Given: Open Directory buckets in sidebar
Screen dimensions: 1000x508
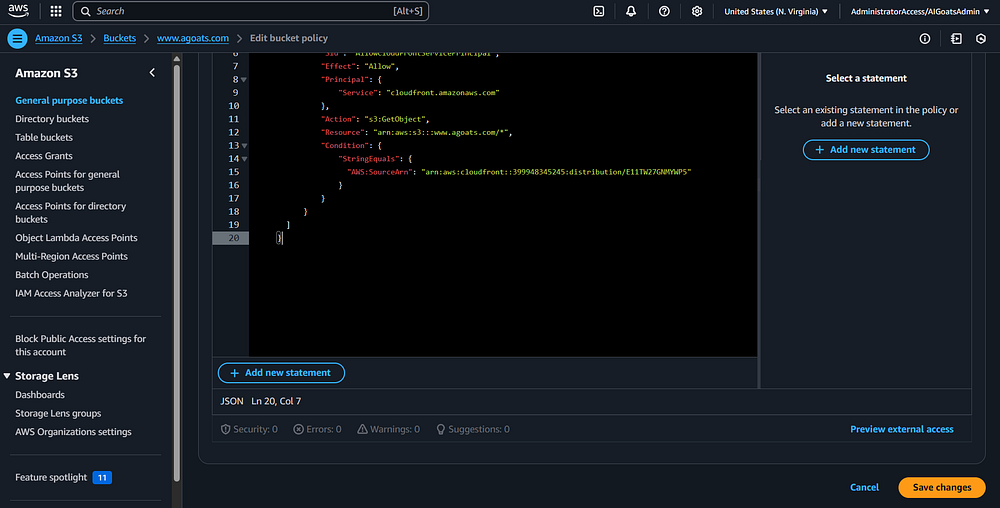Looking at the screenshot, I should (52, 119).
